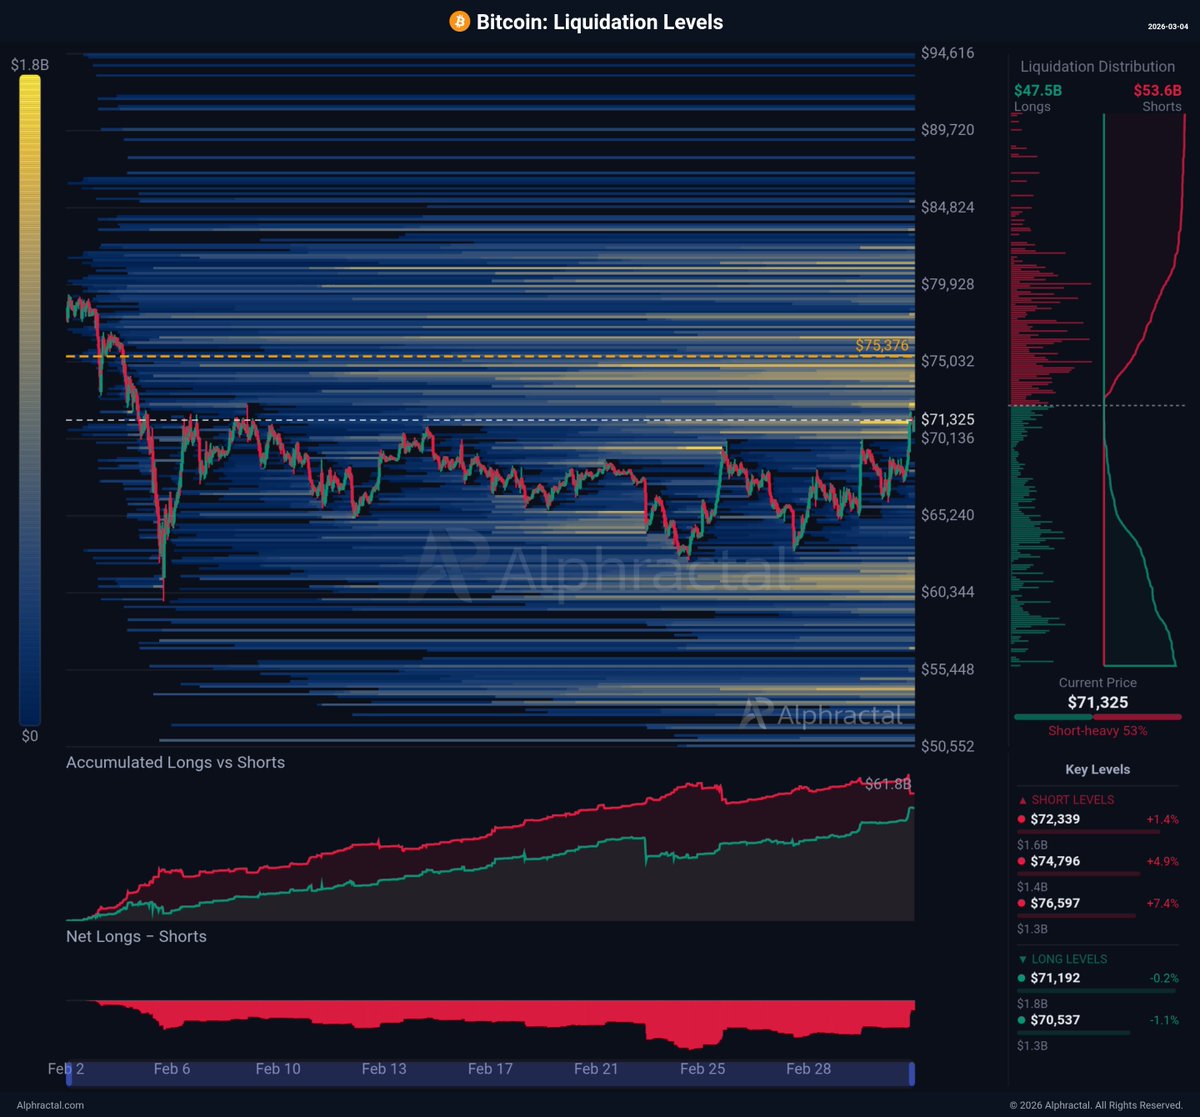Click the $47.5B Longs total

(1038, 90)
